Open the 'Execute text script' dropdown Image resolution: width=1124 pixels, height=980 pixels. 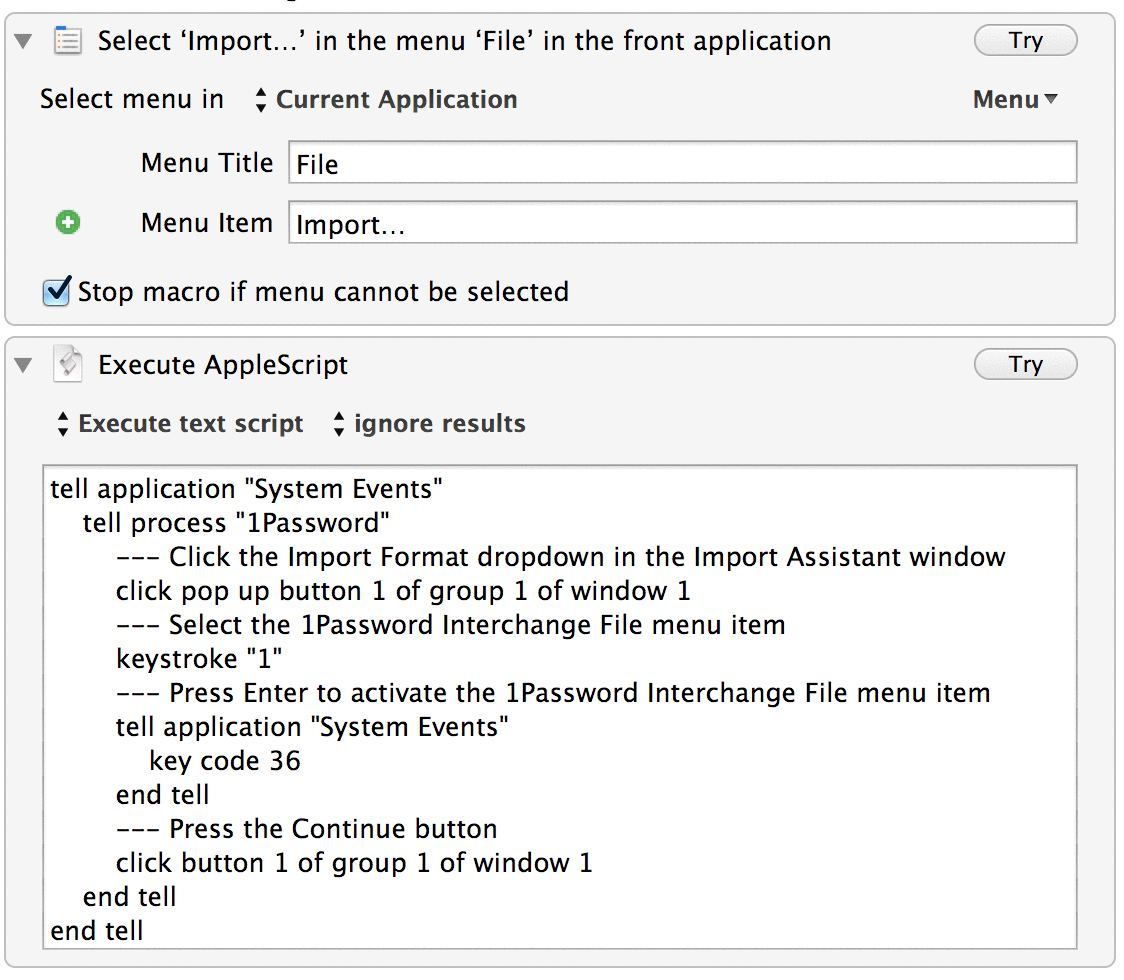pos(180,424)
